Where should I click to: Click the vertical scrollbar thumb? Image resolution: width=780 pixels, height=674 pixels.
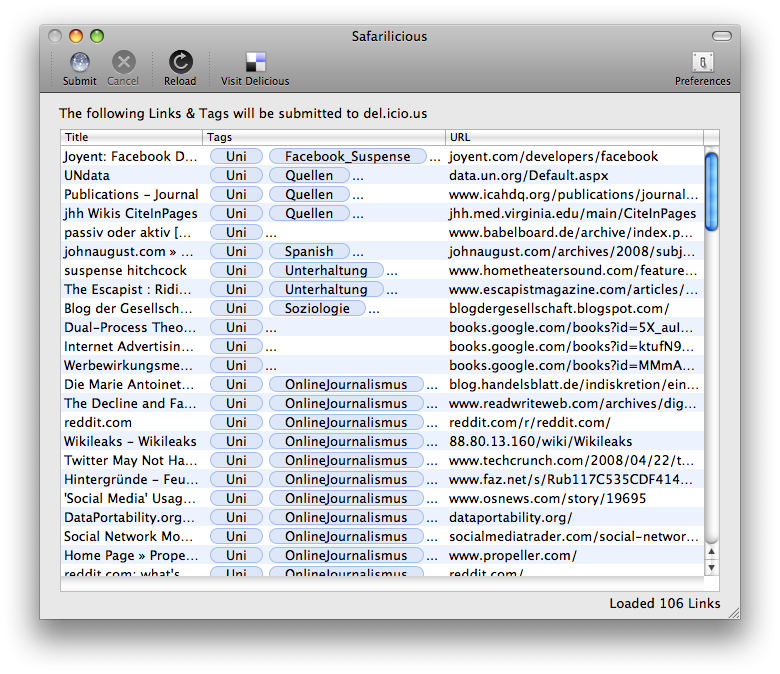click(x=711, y=192)
